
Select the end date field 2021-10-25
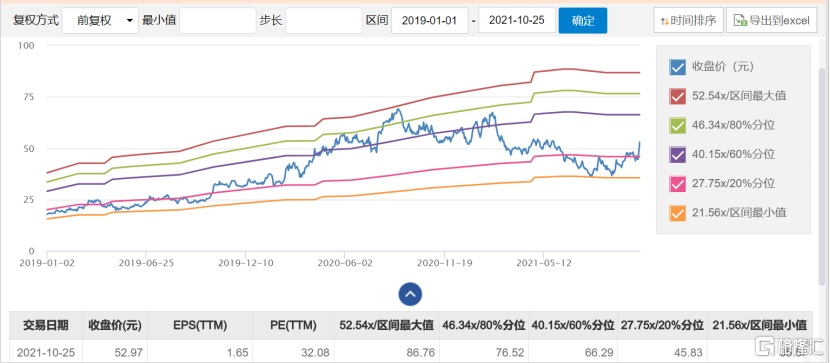(517, 21)
